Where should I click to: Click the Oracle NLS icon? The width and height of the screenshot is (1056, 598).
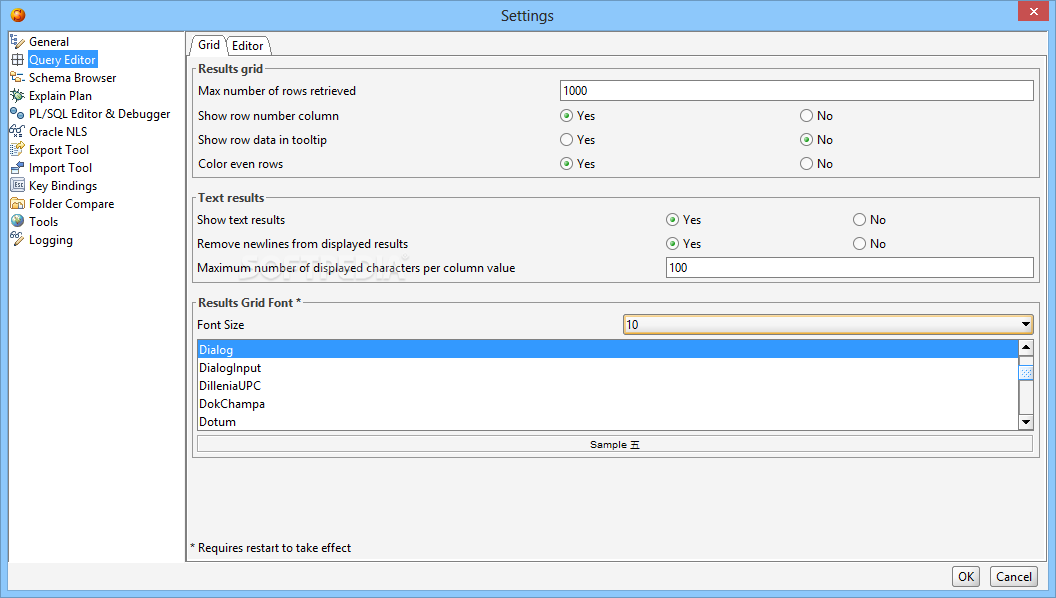[18, 131]
